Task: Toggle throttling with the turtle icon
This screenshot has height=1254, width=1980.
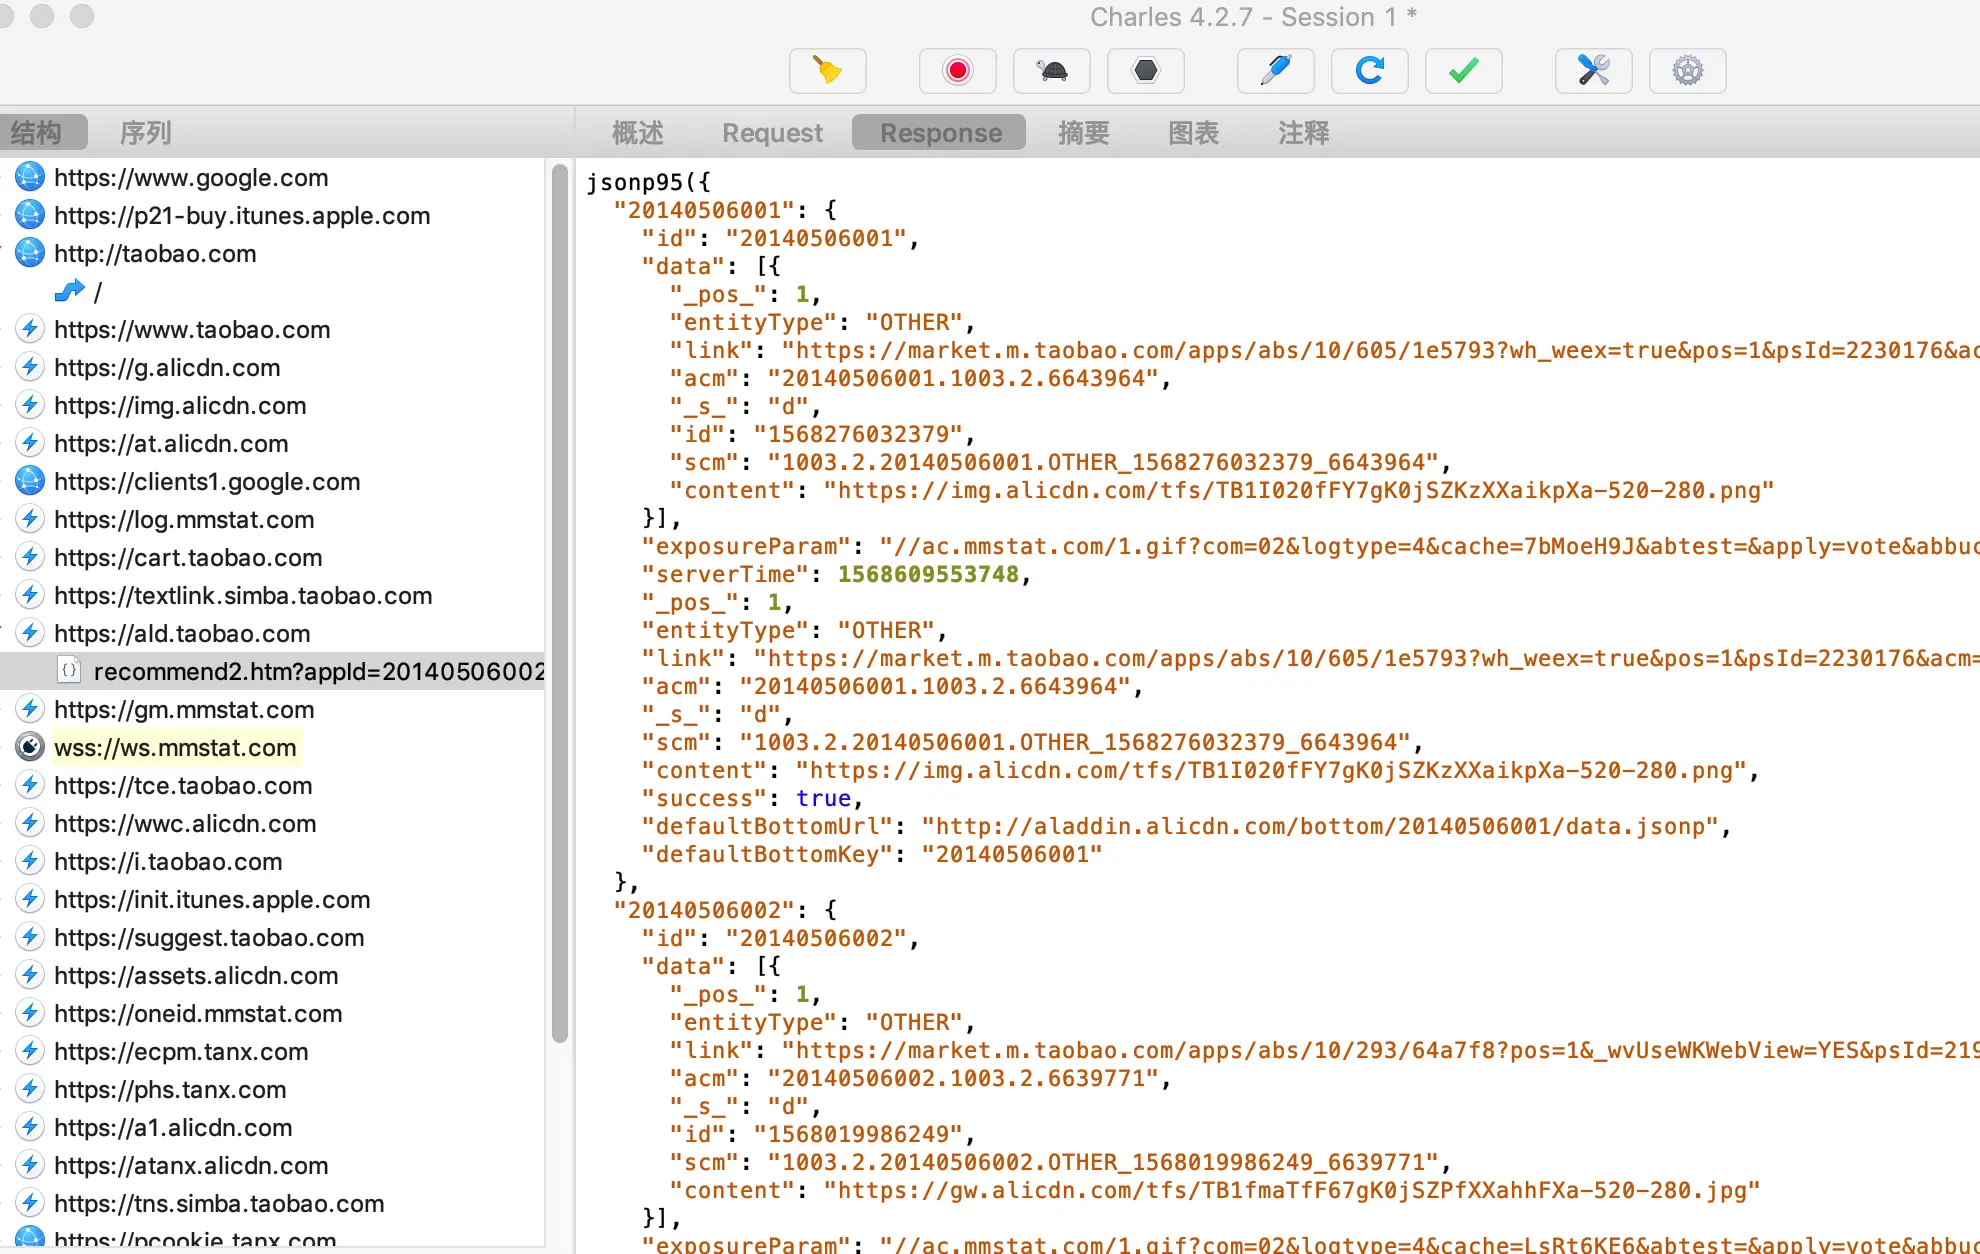Action: 1051,71
